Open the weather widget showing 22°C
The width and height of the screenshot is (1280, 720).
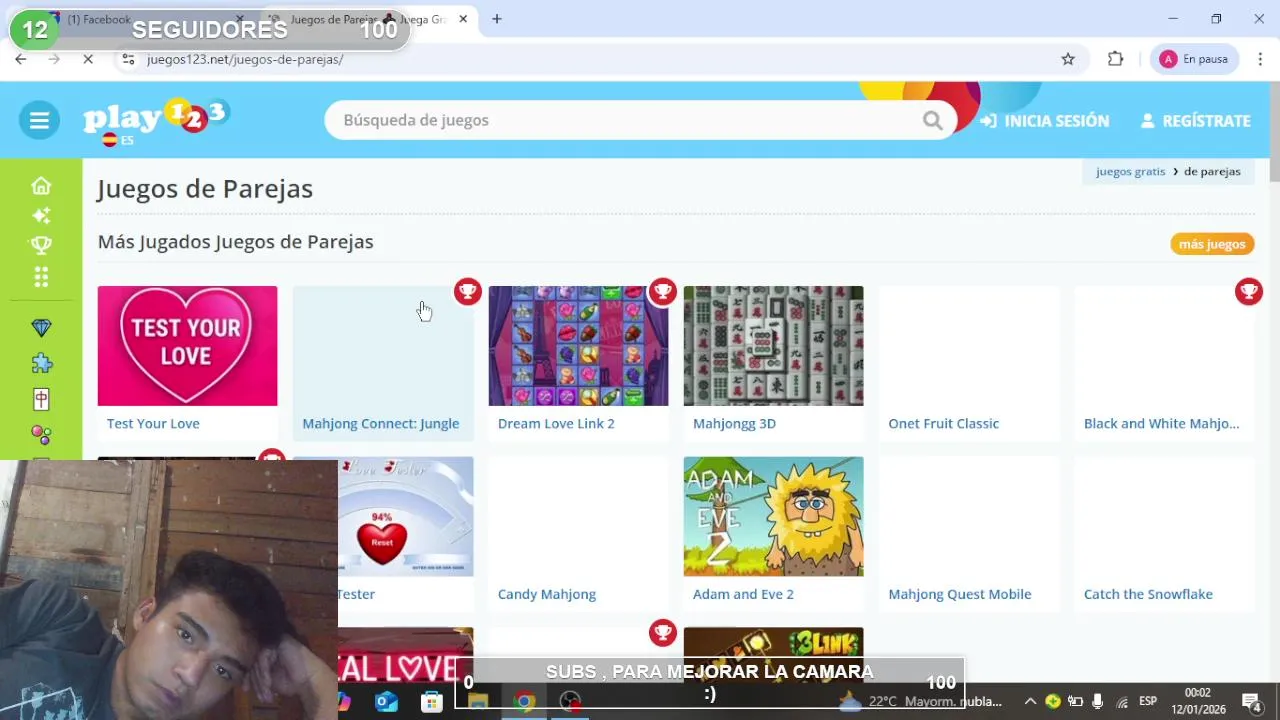(920, 701)
